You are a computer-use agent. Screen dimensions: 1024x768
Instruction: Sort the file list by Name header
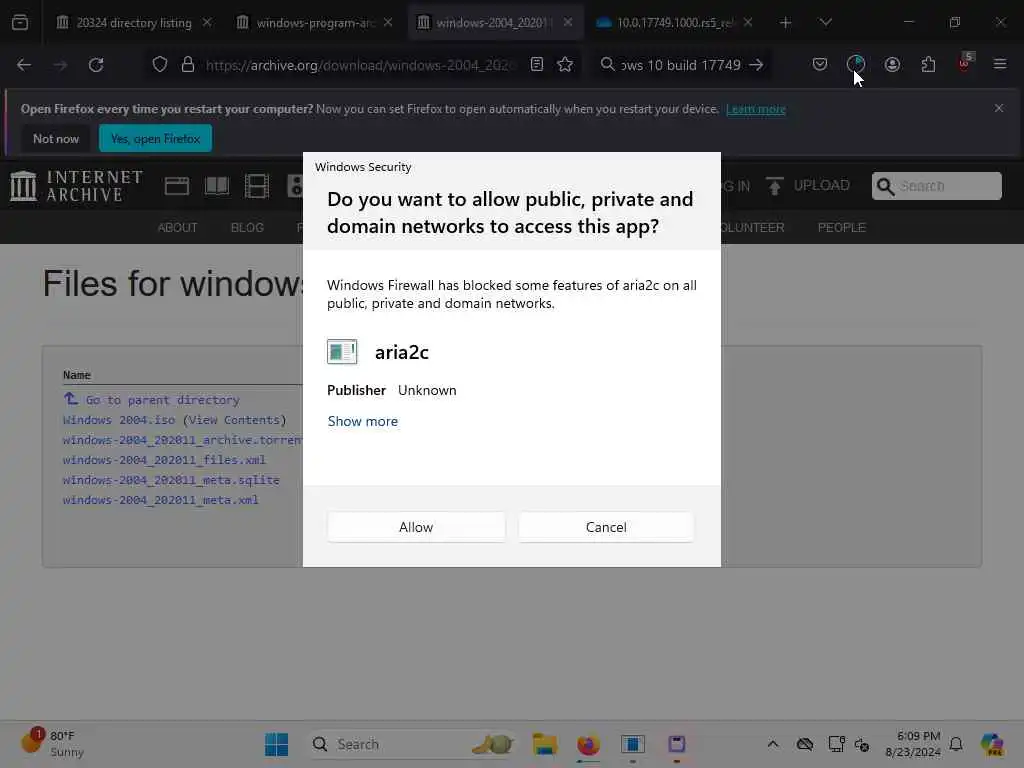[x=77, y=375]
